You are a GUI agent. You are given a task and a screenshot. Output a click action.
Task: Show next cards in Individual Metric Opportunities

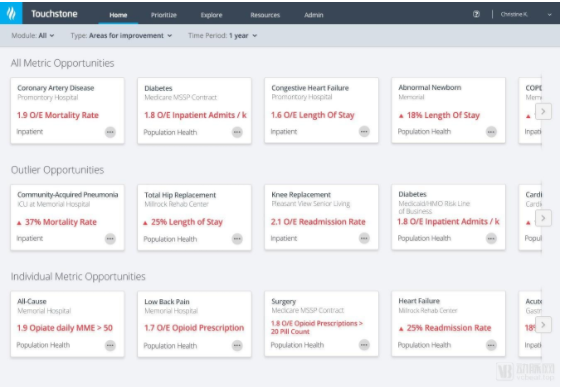coord(543,325)
